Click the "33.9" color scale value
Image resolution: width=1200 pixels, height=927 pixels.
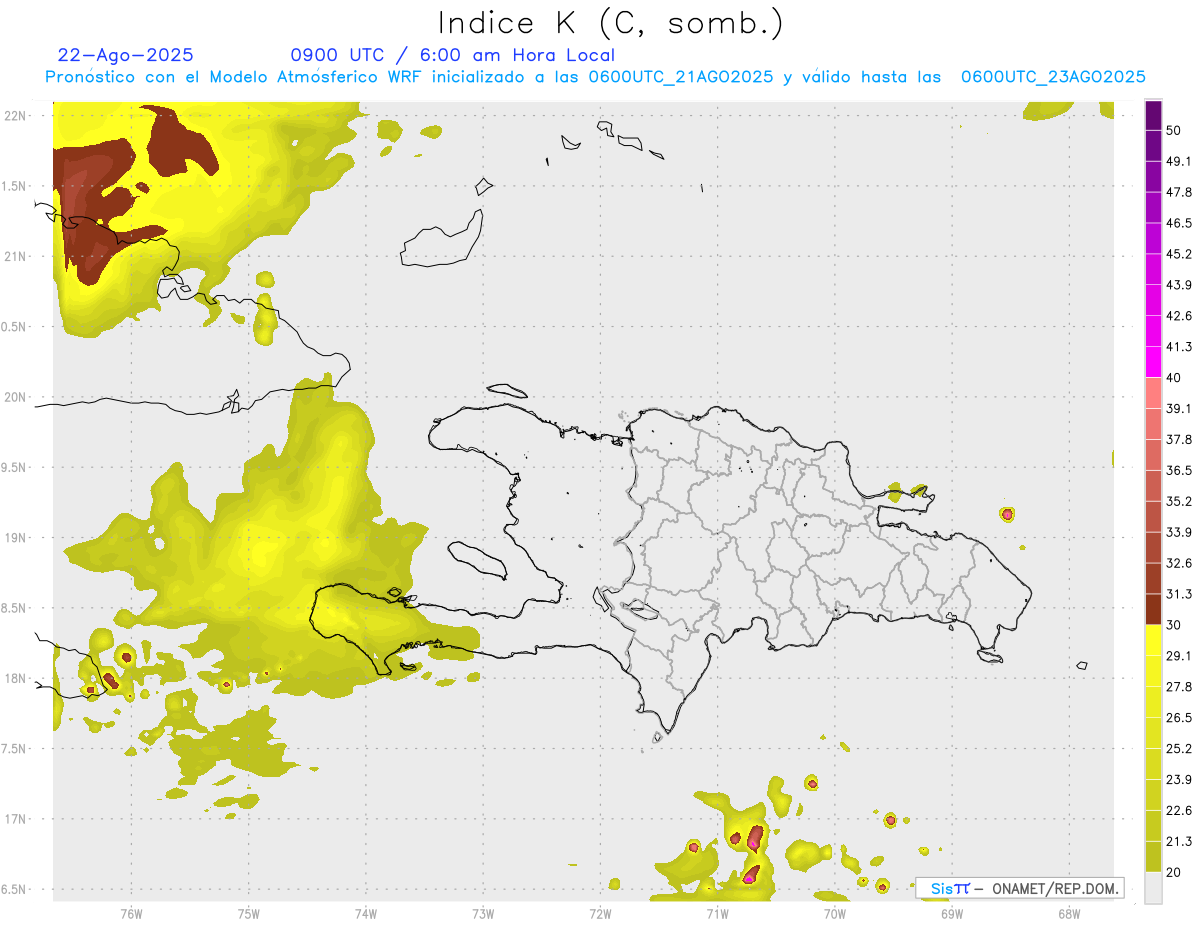1179,532
